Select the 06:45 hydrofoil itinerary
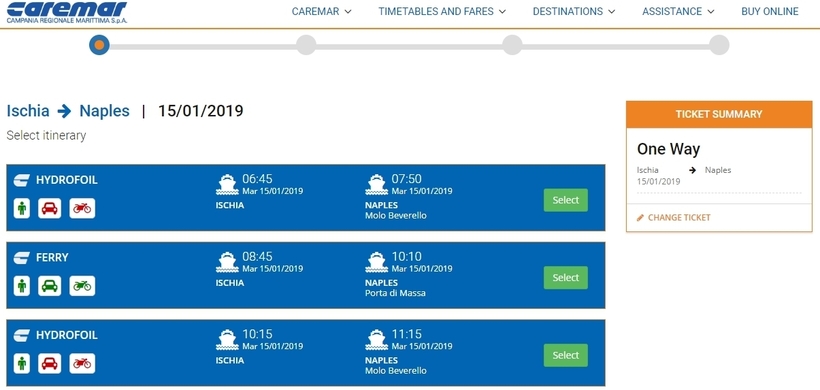The width and height of the screenshot is (820, 390). tap(566, 200)
